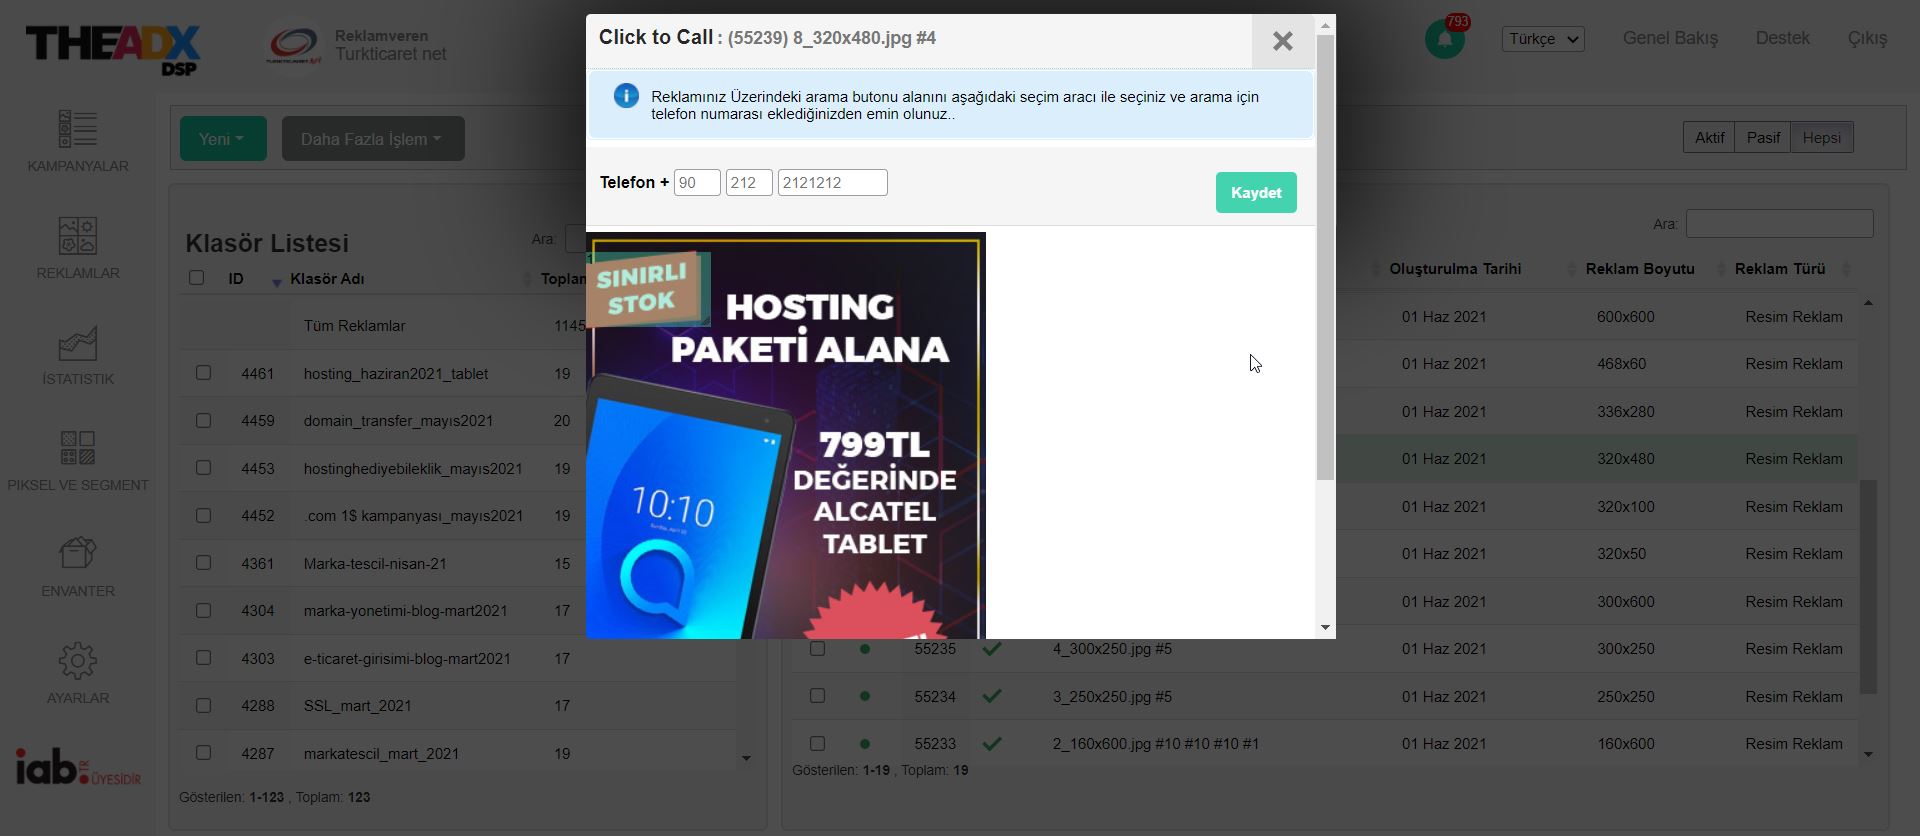Check folder 4304 marka-yonetimi-blog-mart2021
1920x836 pixels.
point(204,610)
